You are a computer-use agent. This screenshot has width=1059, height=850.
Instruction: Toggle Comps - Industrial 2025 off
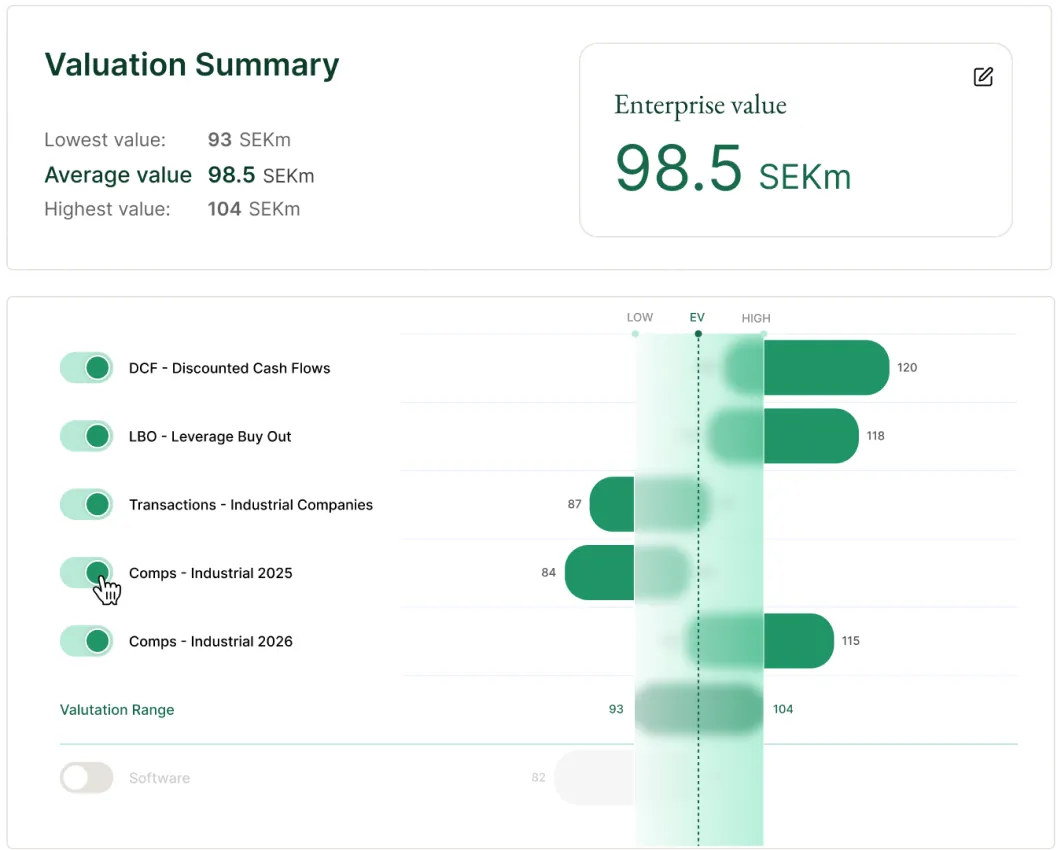(x=86, y=572)
